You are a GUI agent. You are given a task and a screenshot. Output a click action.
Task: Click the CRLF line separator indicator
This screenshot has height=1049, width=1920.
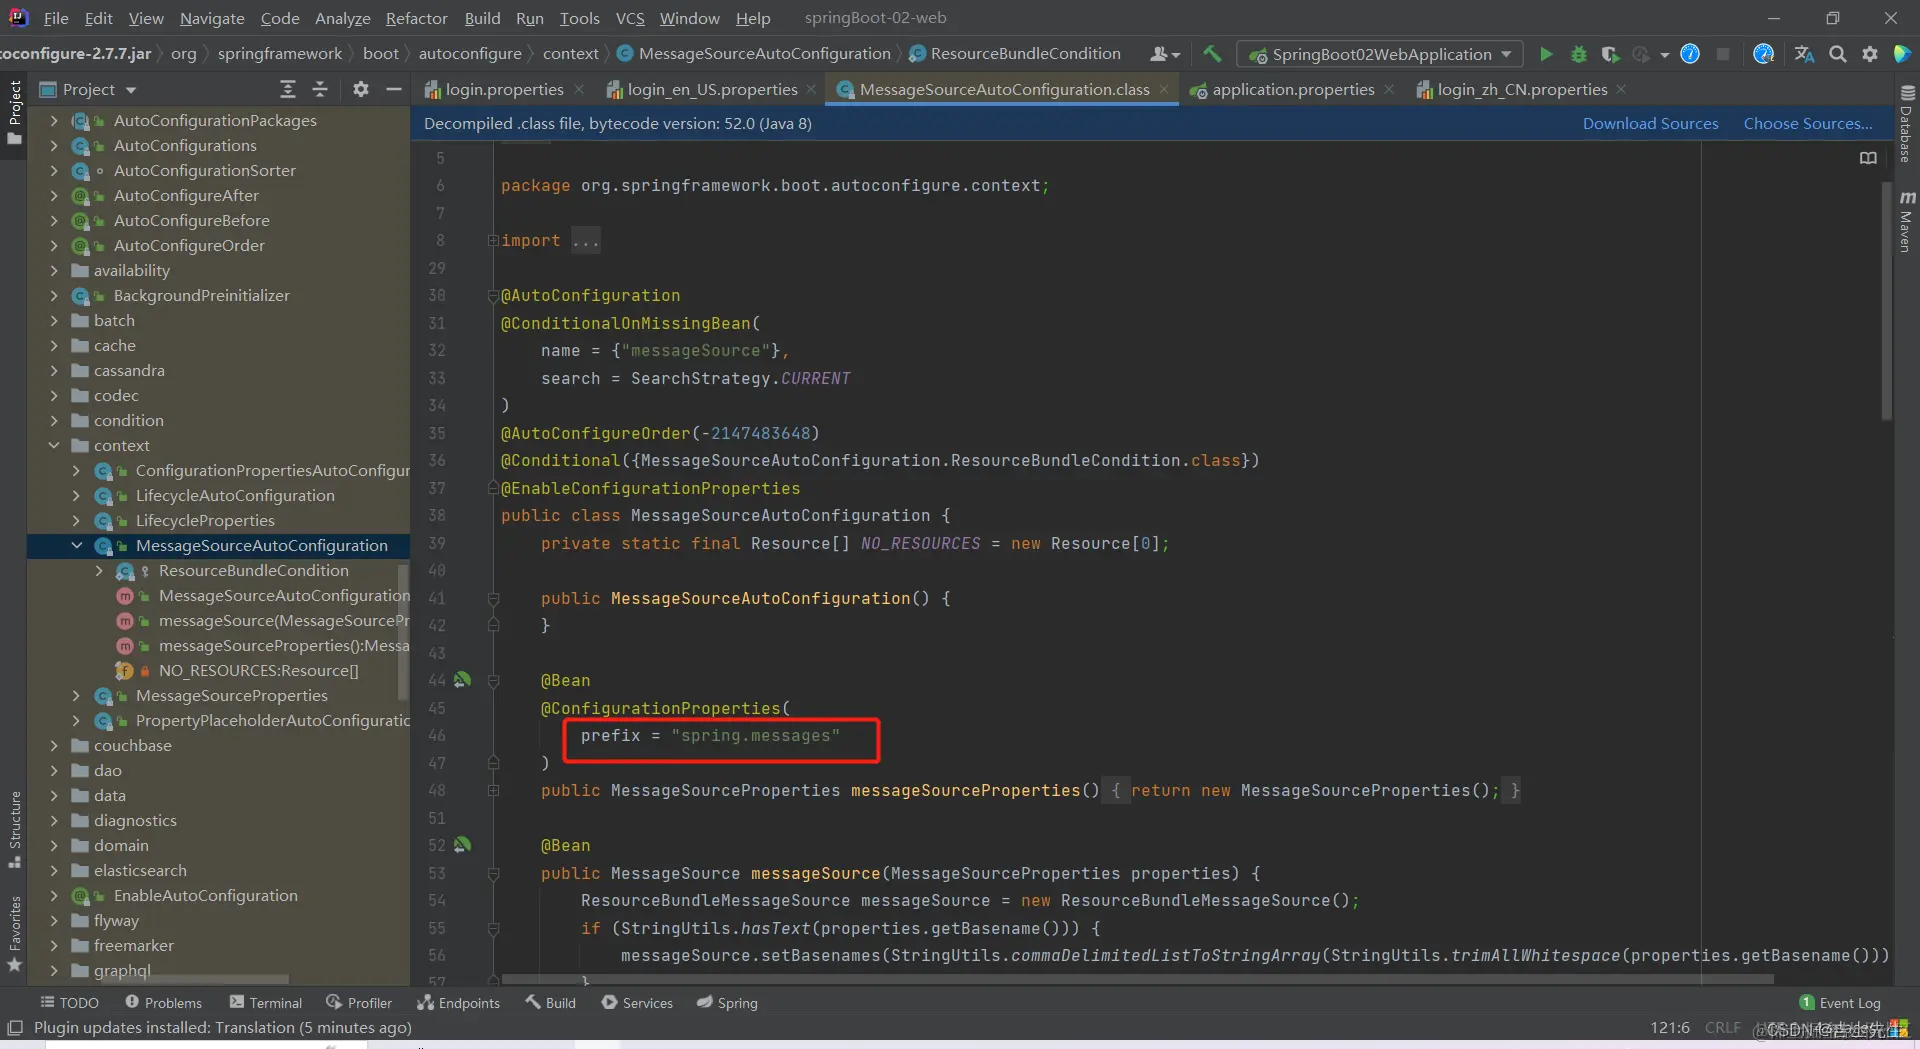(1722, 1028)
